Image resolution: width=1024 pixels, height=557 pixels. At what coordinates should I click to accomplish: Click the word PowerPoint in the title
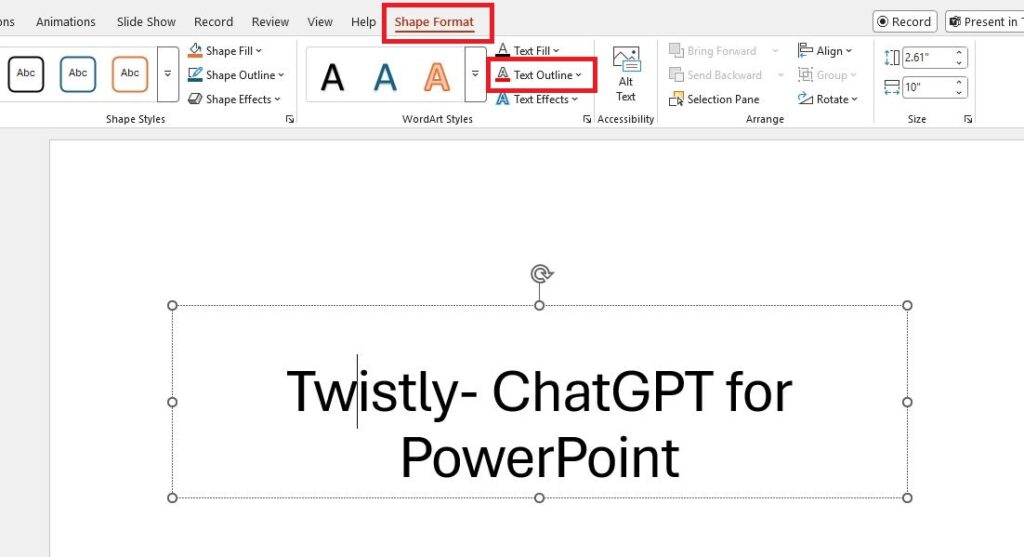540,458
